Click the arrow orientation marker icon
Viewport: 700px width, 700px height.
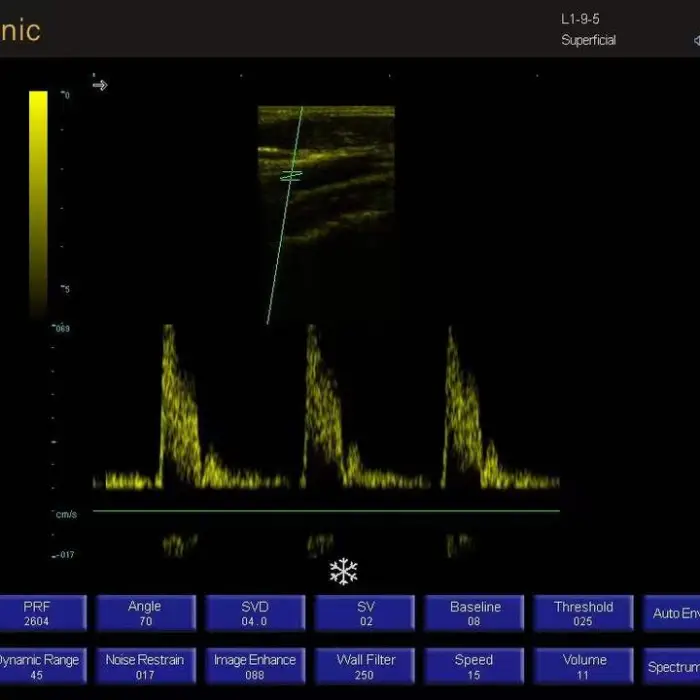click(x=100, y=85)
